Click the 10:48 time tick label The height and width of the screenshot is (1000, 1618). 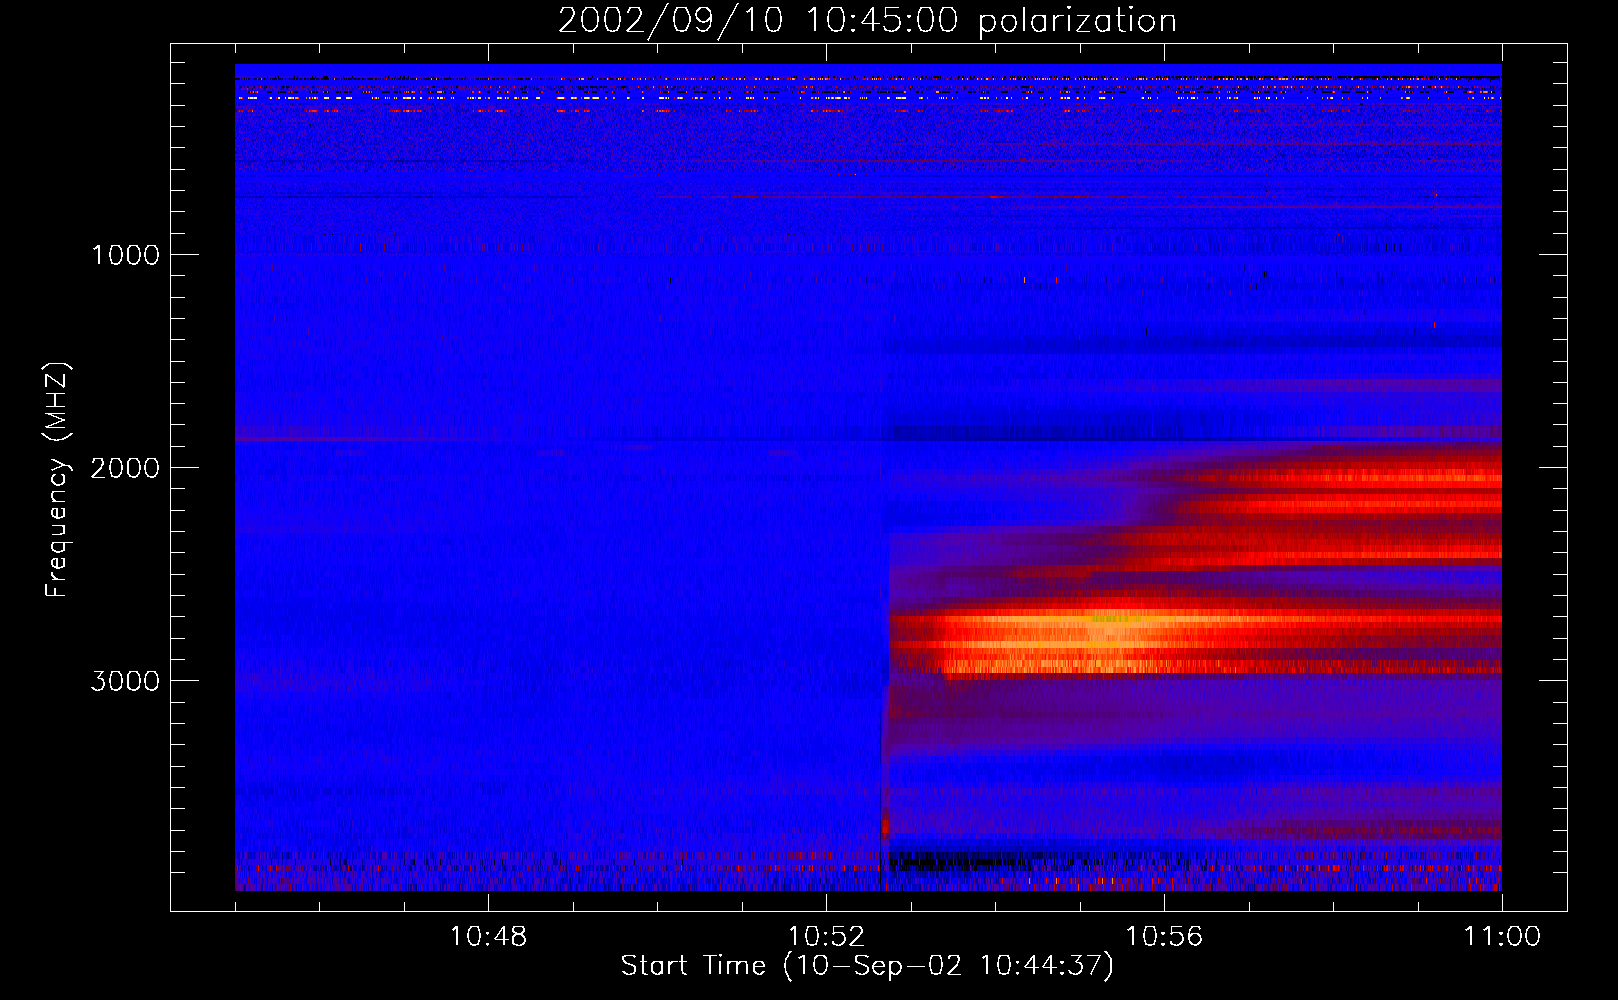click(x=488, y=937)
